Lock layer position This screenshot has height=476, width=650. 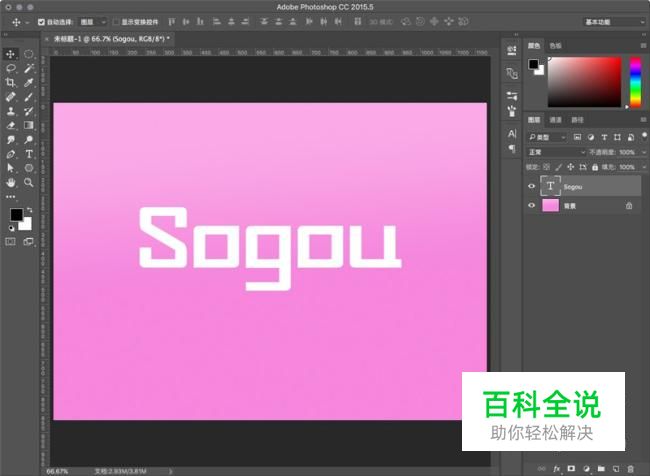click(570, 167)
